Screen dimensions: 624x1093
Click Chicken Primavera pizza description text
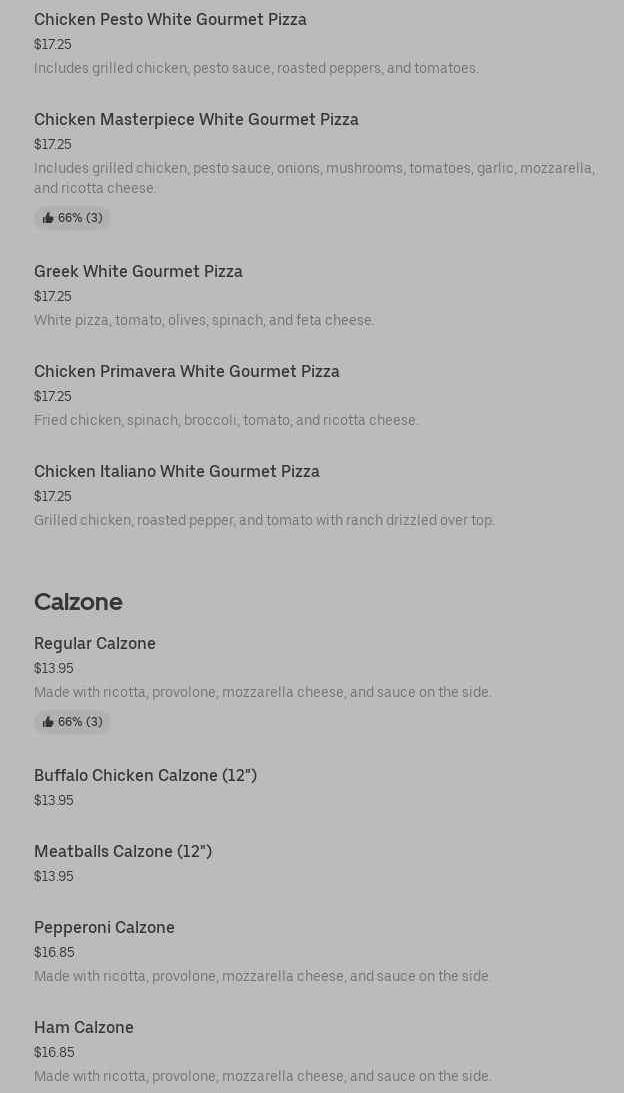tap(226, 421)
